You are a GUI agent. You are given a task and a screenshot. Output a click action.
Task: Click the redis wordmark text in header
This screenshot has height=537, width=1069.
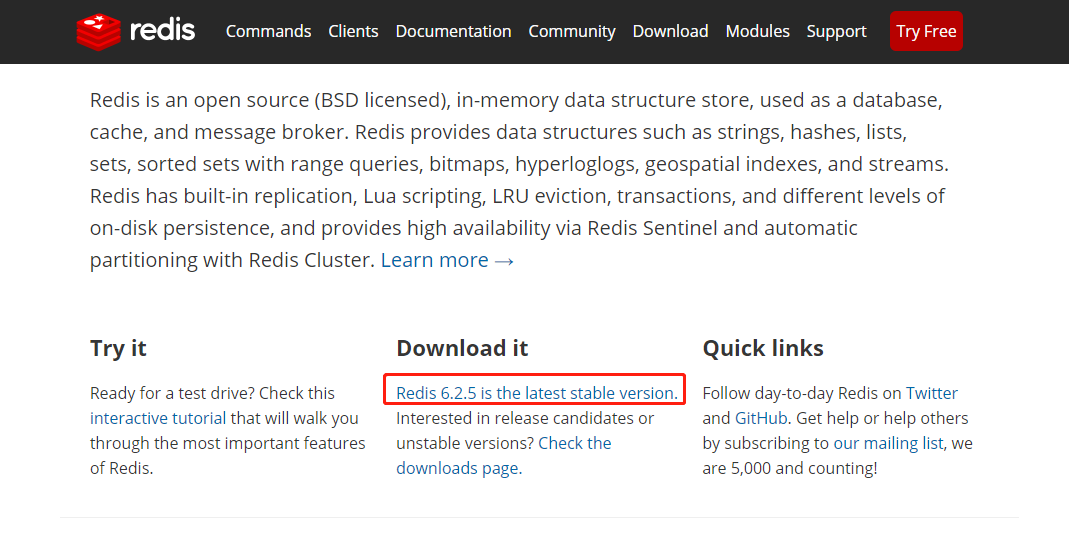point(162,30)
